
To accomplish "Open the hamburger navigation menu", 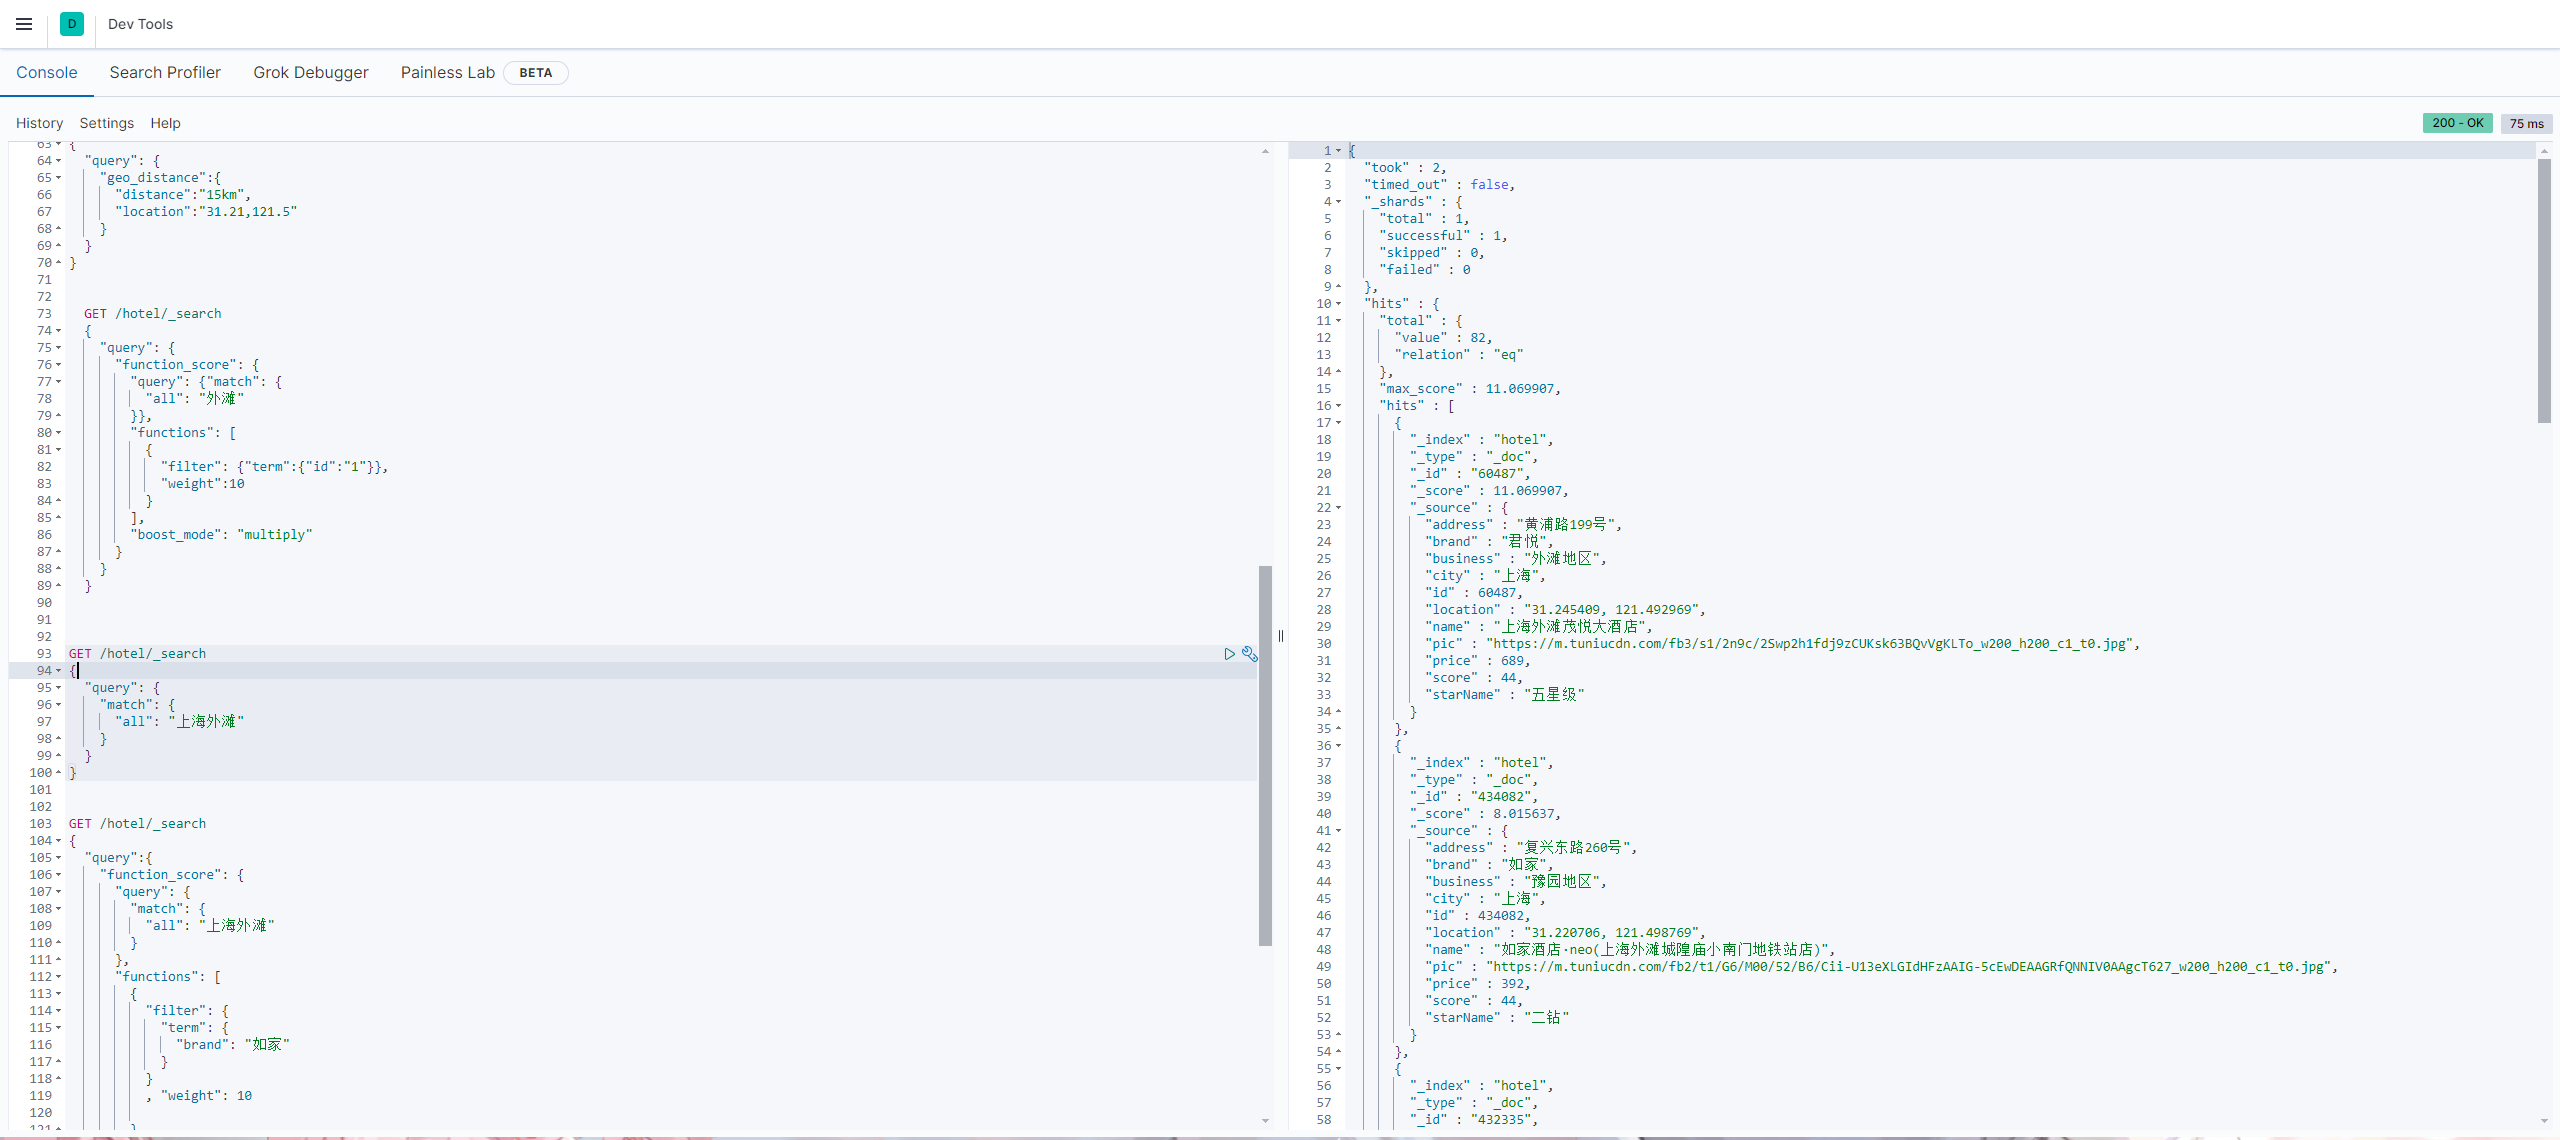I will tap(24, 24).
